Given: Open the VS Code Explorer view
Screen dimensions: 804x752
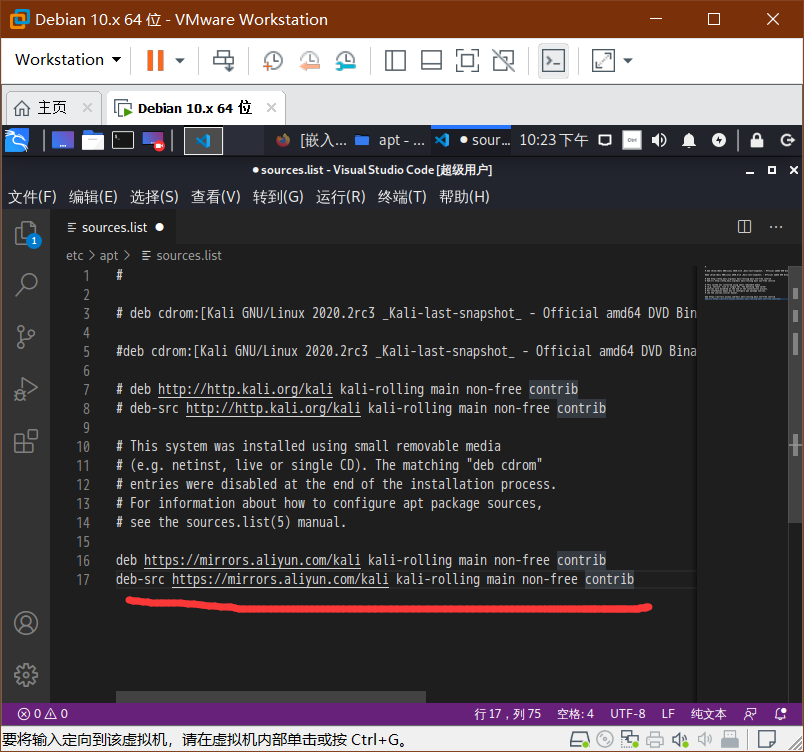Looking at the screenshot, I should [x=27, y=234].
